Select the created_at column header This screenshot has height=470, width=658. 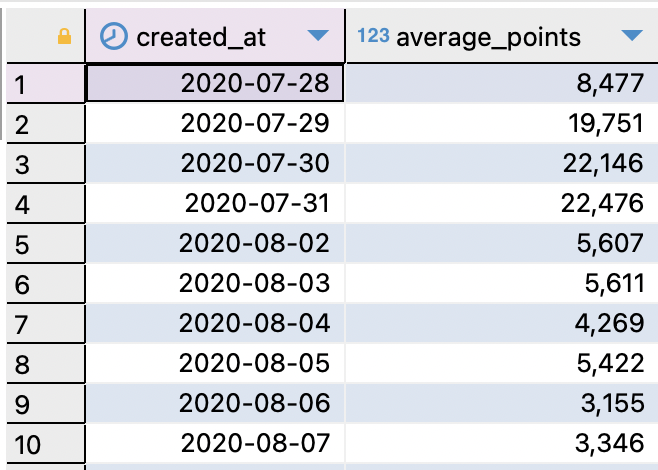click(x=215, y=36)
